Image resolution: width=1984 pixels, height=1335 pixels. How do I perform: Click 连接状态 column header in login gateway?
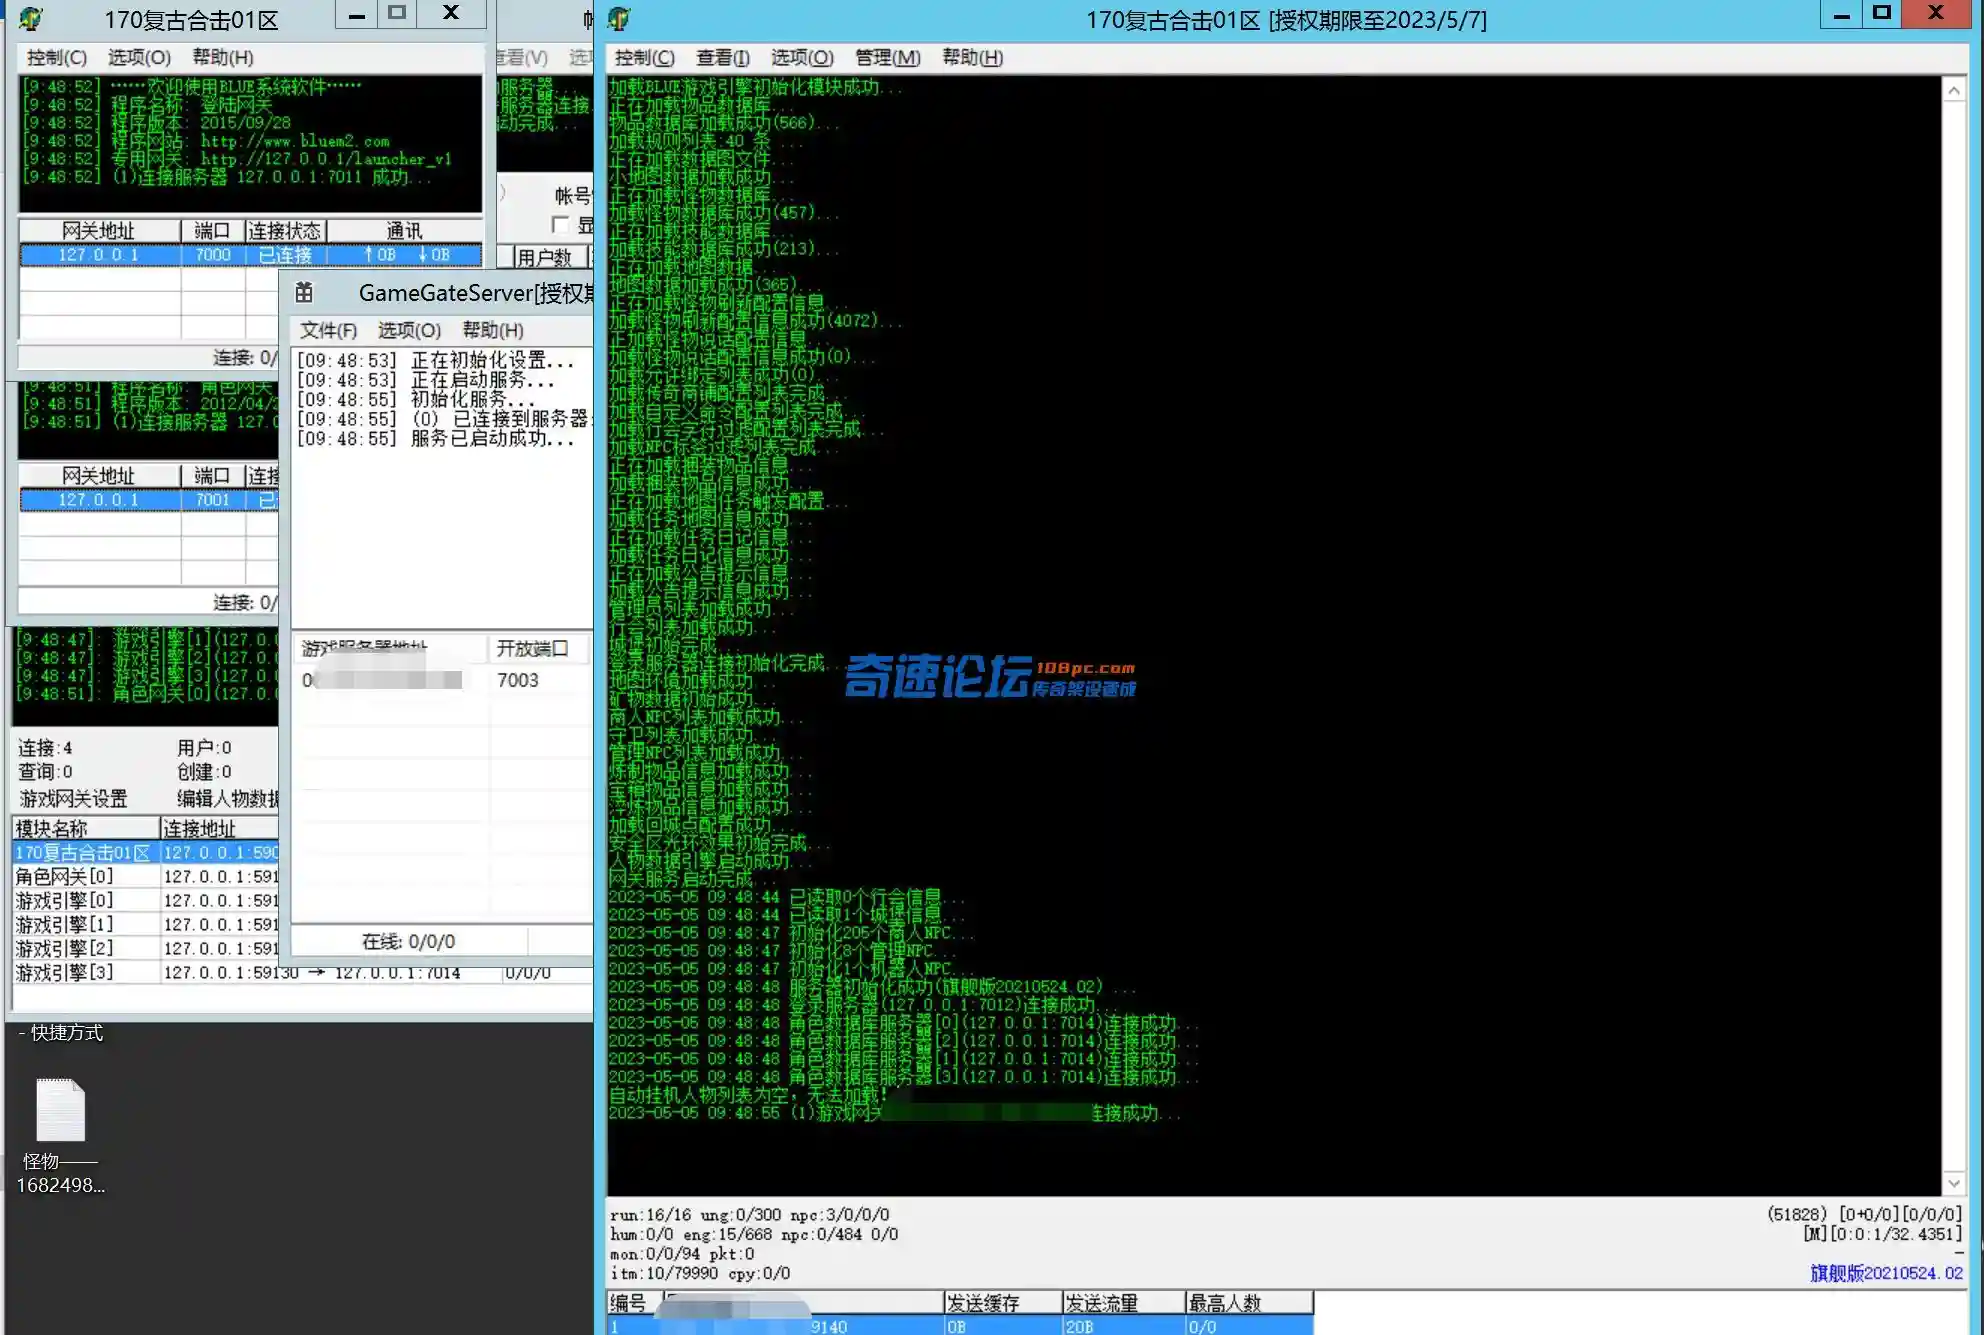point(285,231)
